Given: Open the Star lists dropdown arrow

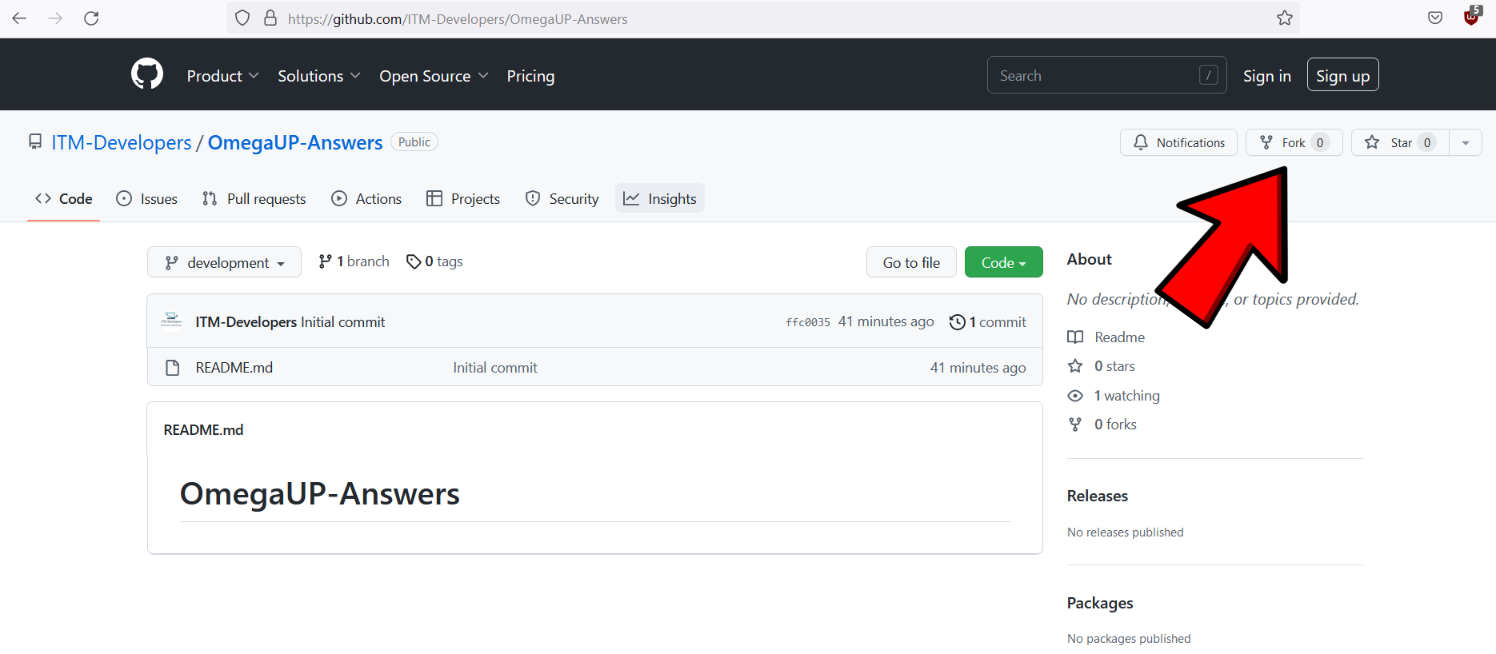Looking at the screenshot, I should [x=1465, y=143].
